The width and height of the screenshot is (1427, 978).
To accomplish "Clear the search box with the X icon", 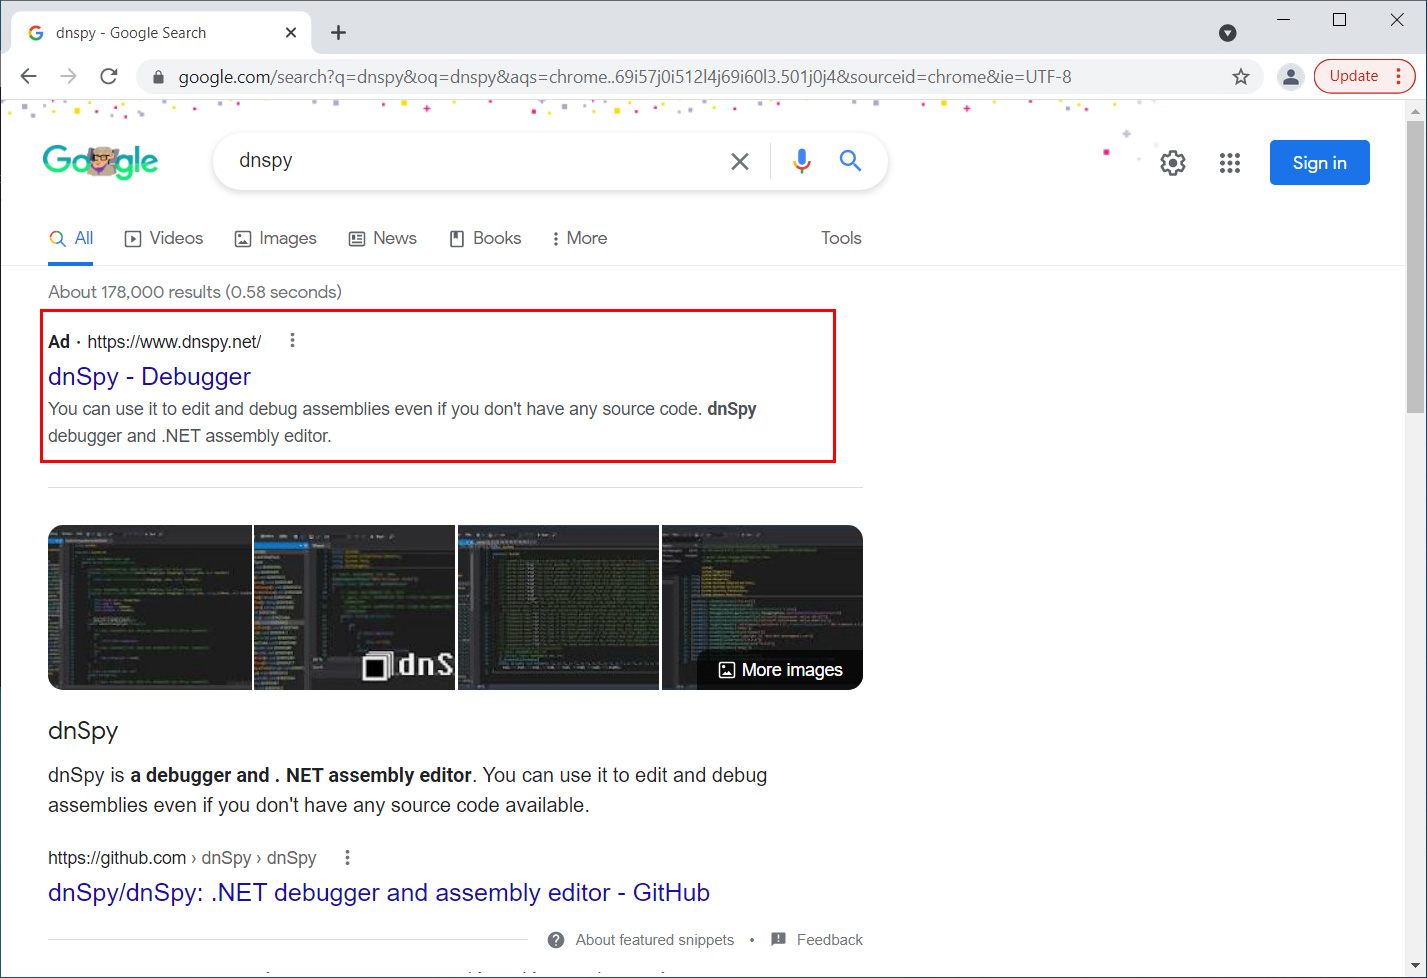I will (x=740, y=161).
